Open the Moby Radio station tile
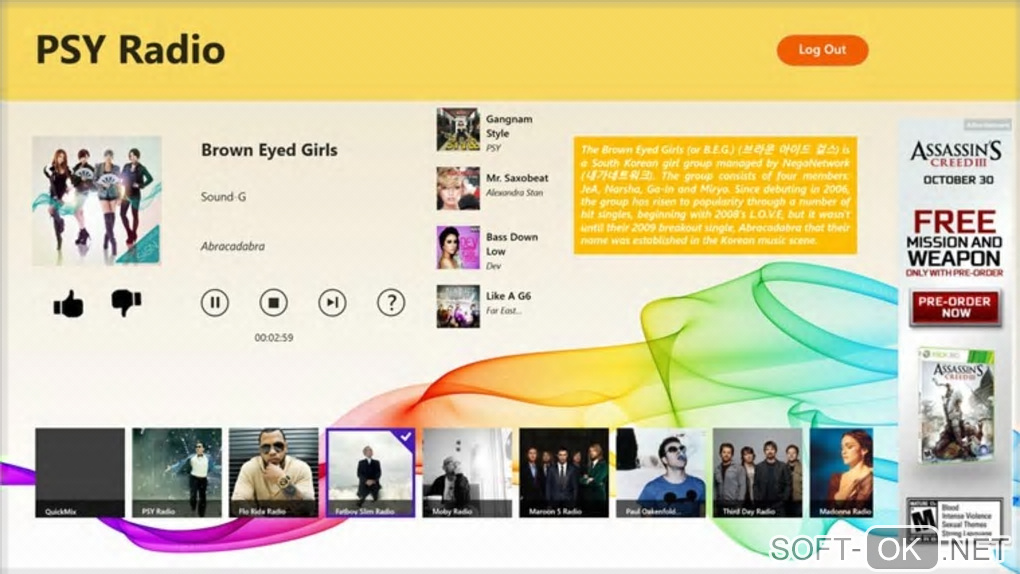Viewport: 1020px width, 574px height. click(x=467, y=472)
